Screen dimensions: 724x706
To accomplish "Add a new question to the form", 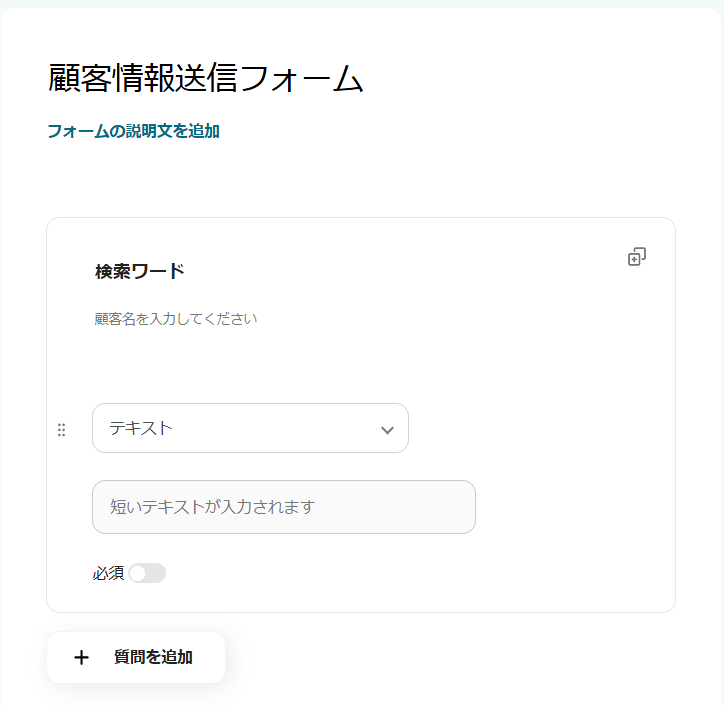I will tap(136, 657).
